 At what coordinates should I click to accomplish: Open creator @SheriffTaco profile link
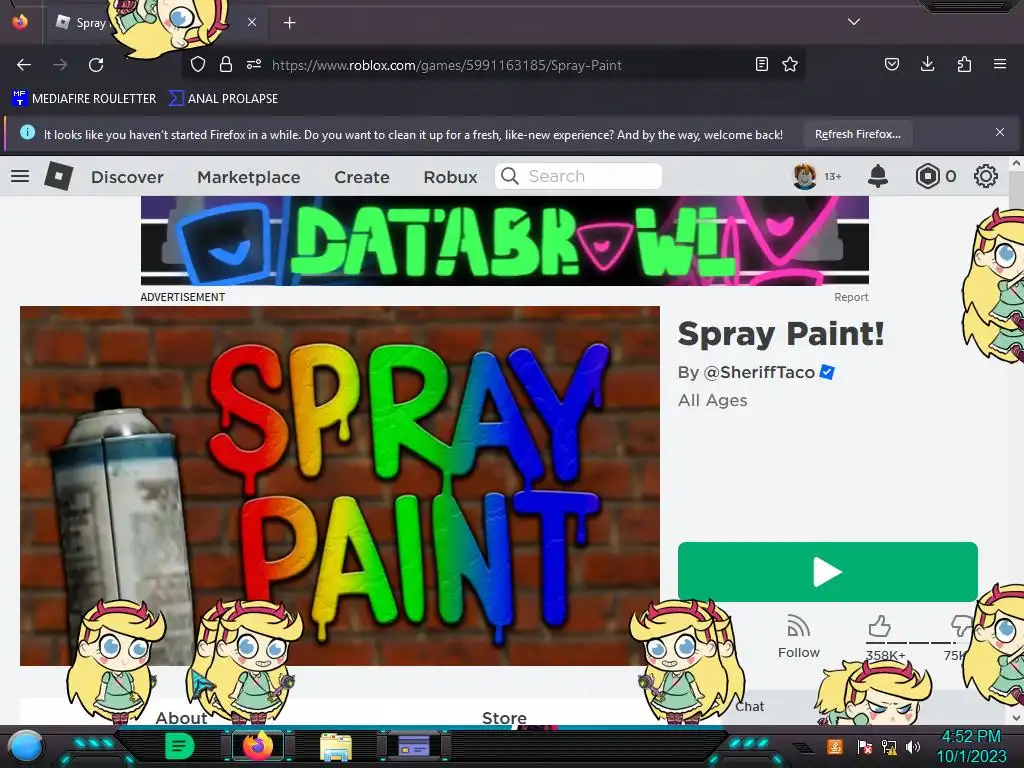[759, 372]
